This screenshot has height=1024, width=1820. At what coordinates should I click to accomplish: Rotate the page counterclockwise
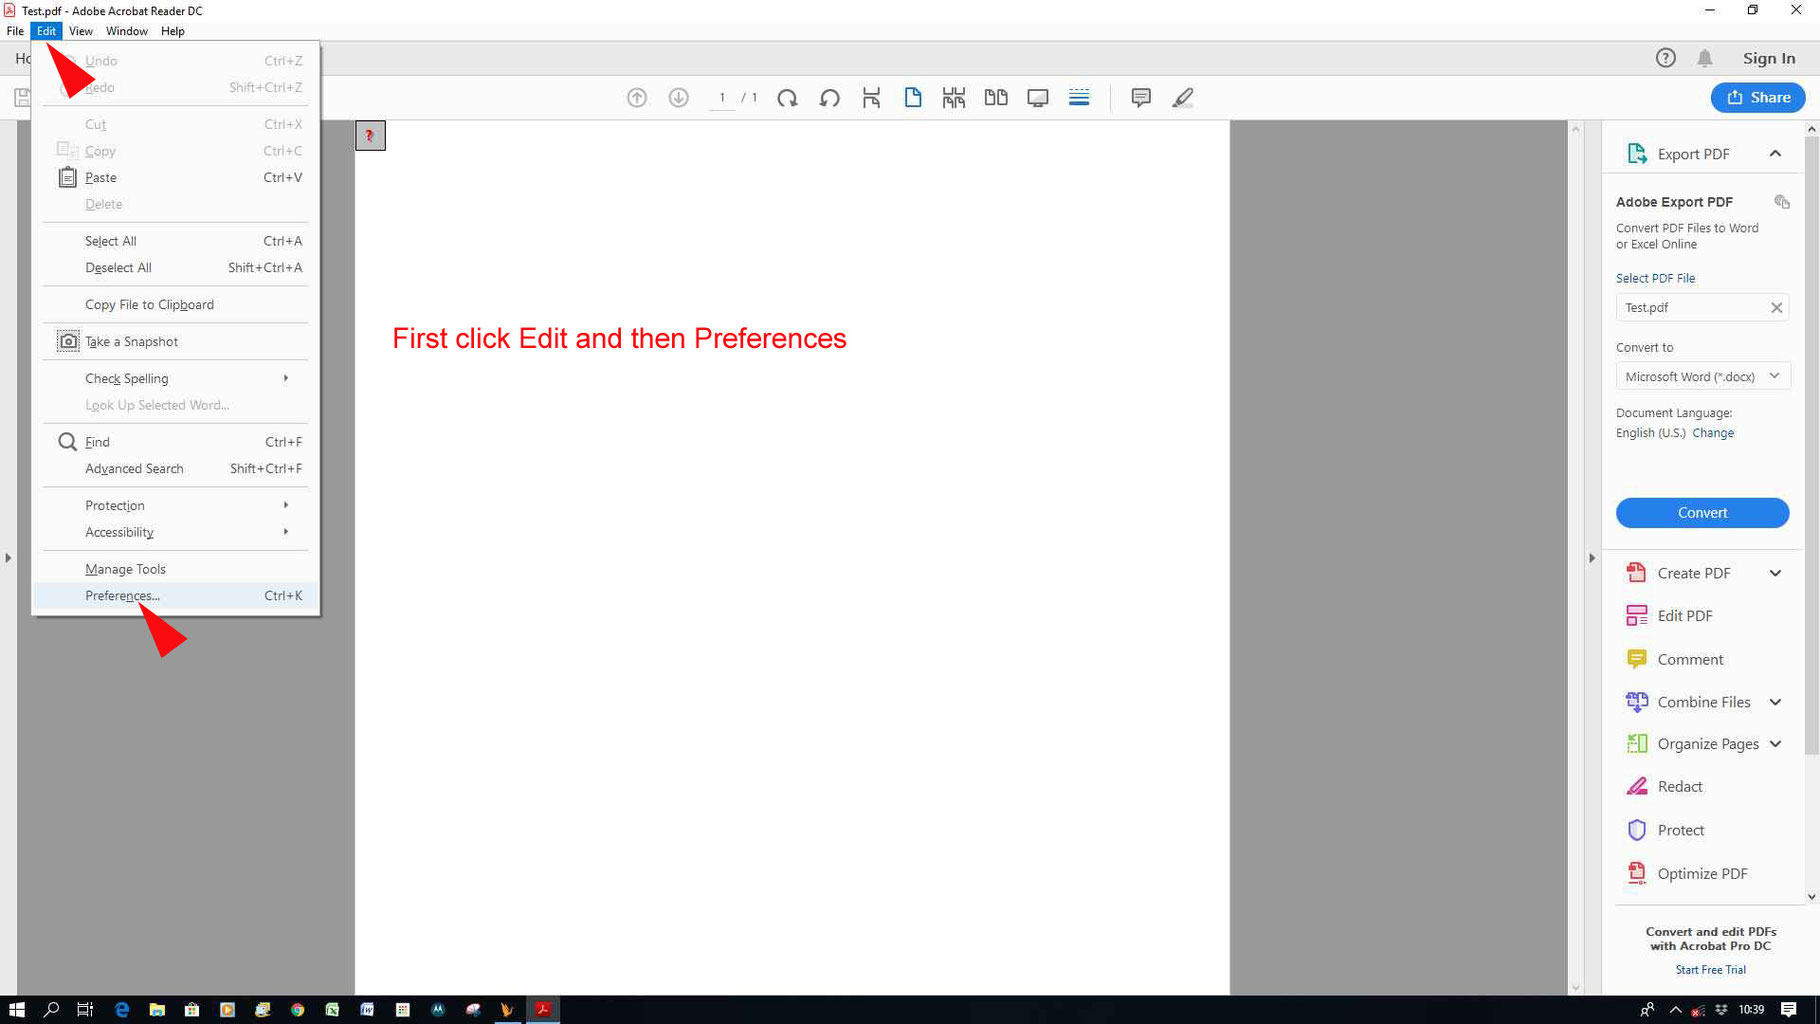tap(829, 97)
